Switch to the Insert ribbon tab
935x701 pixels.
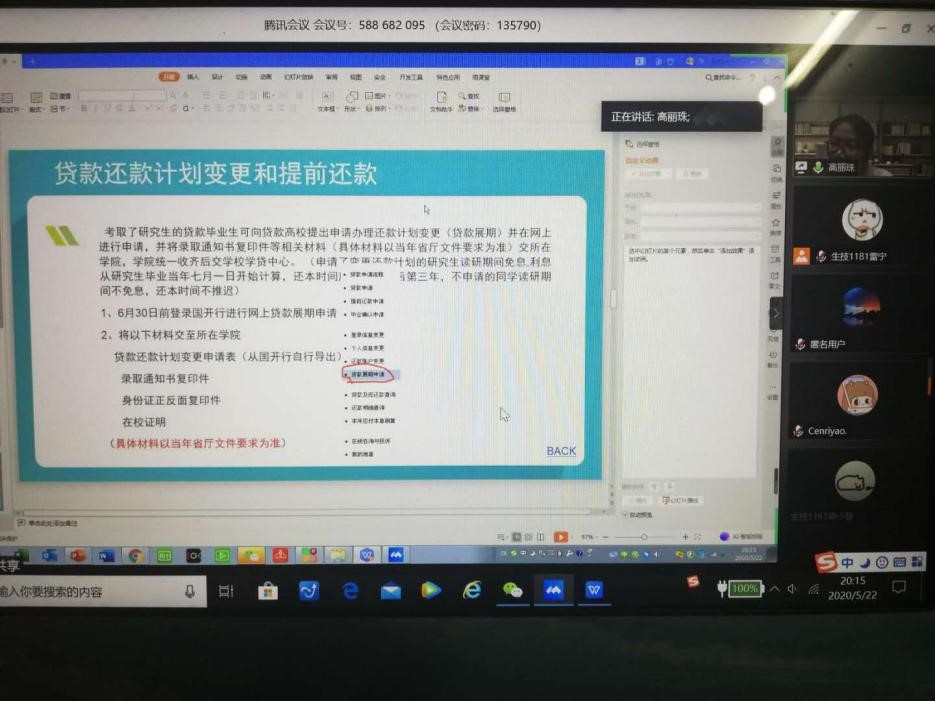193,76
